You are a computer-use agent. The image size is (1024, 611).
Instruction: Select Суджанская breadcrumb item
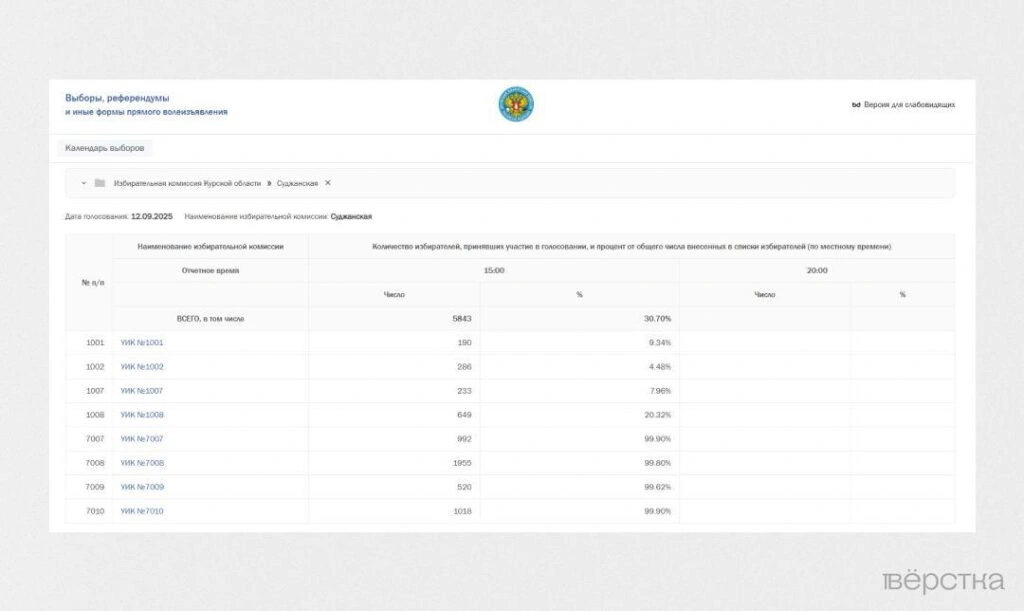click(297, 183)
